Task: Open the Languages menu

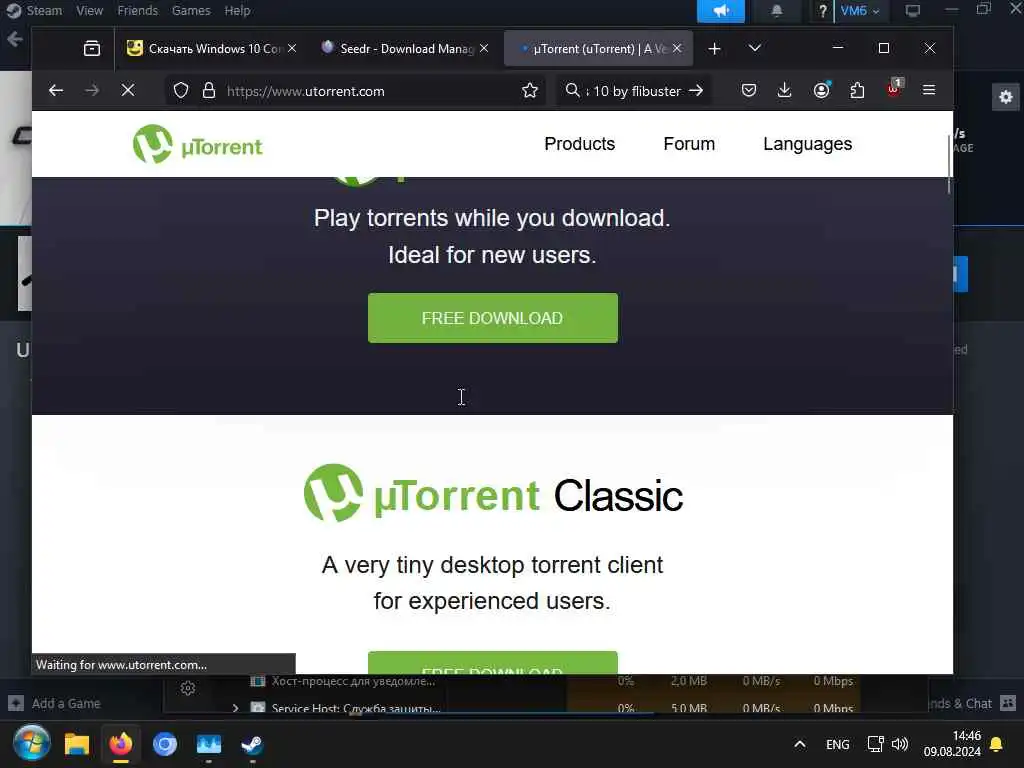Action: 807,144
